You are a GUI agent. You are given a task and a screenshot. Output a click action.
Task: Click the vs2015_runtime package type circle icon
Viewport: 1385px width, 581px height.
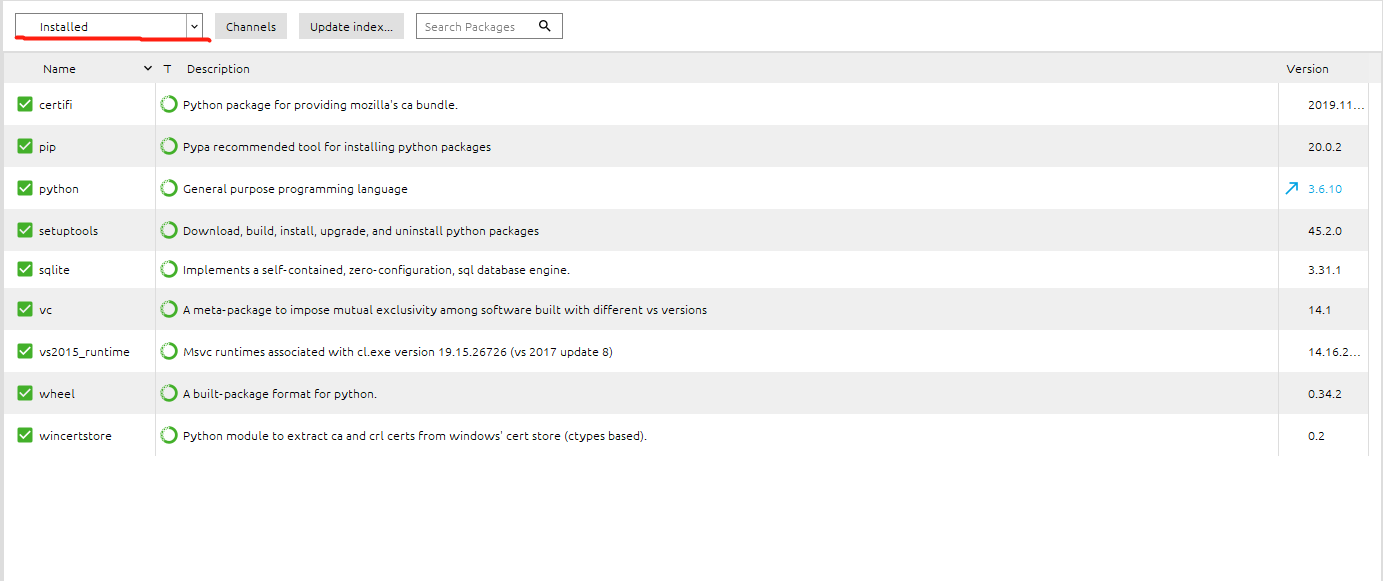click(x=169, y=351)
